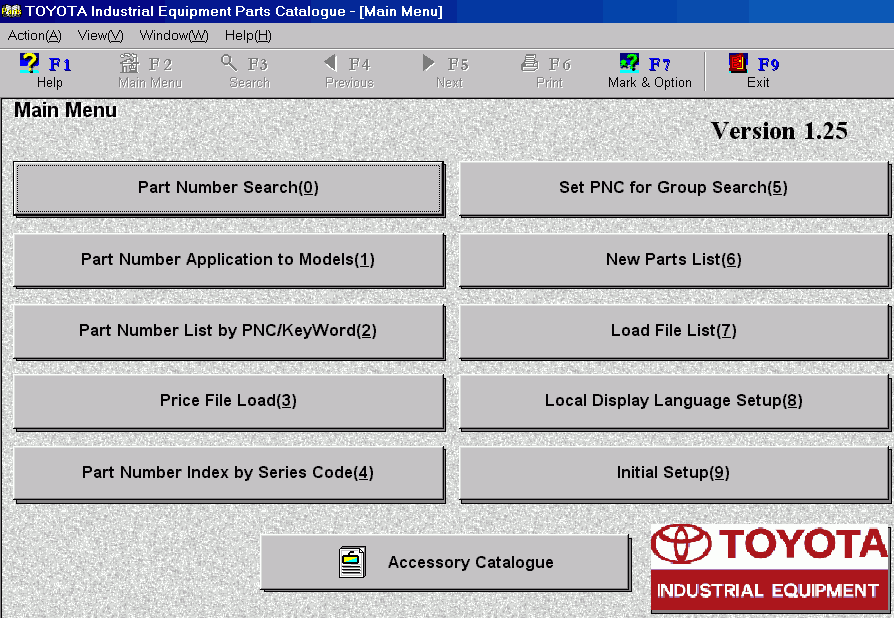Screen dimensions: 894x618
Task: Open Mark & Option via F7 icon
Action: coord(629,63)
